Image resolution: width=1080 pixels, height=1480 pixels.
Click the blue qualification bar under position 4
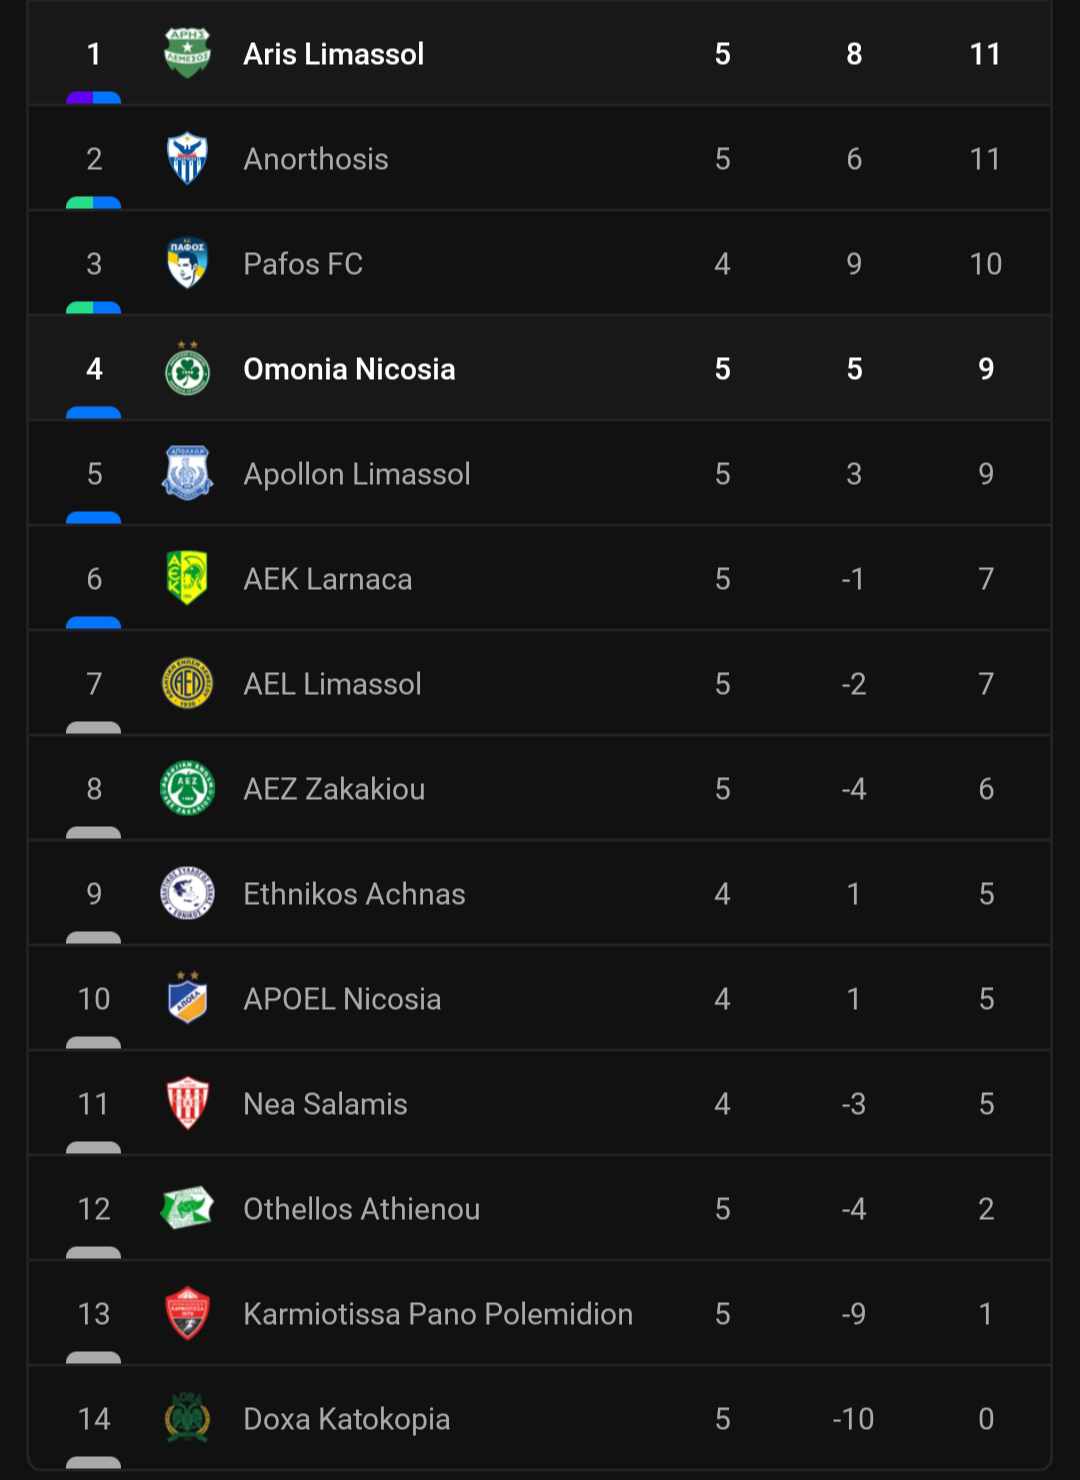tap(93, 412)
